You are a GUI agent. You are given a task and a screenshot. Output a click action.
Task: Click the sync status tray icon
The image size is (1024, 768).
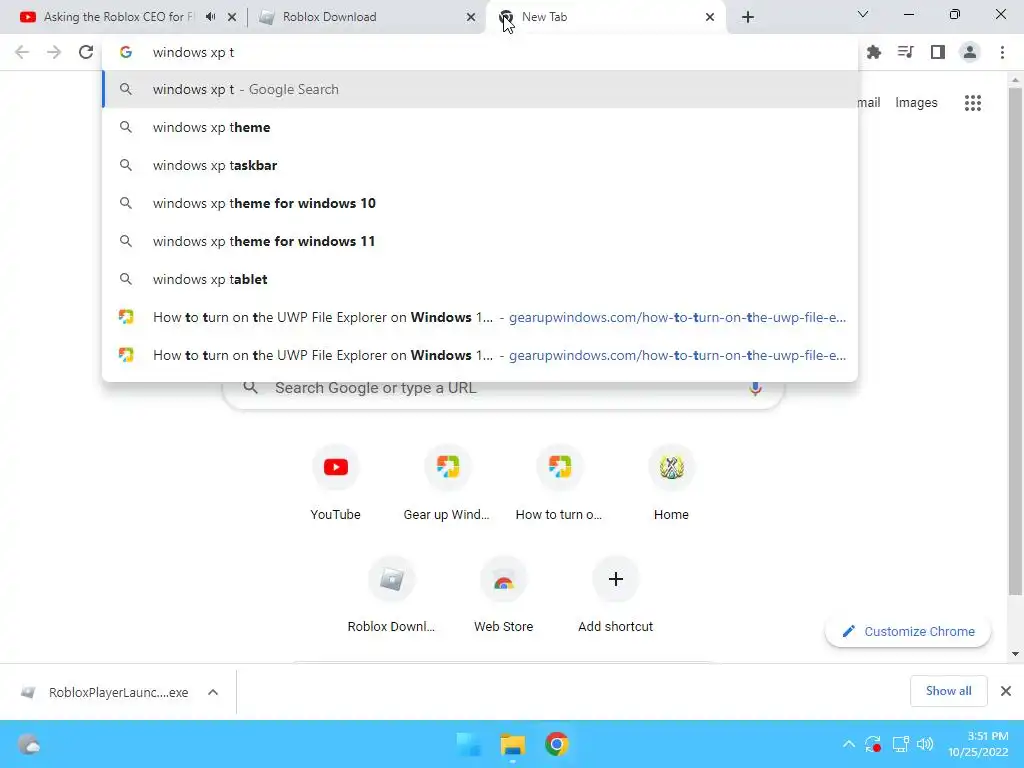coord(873,744)
